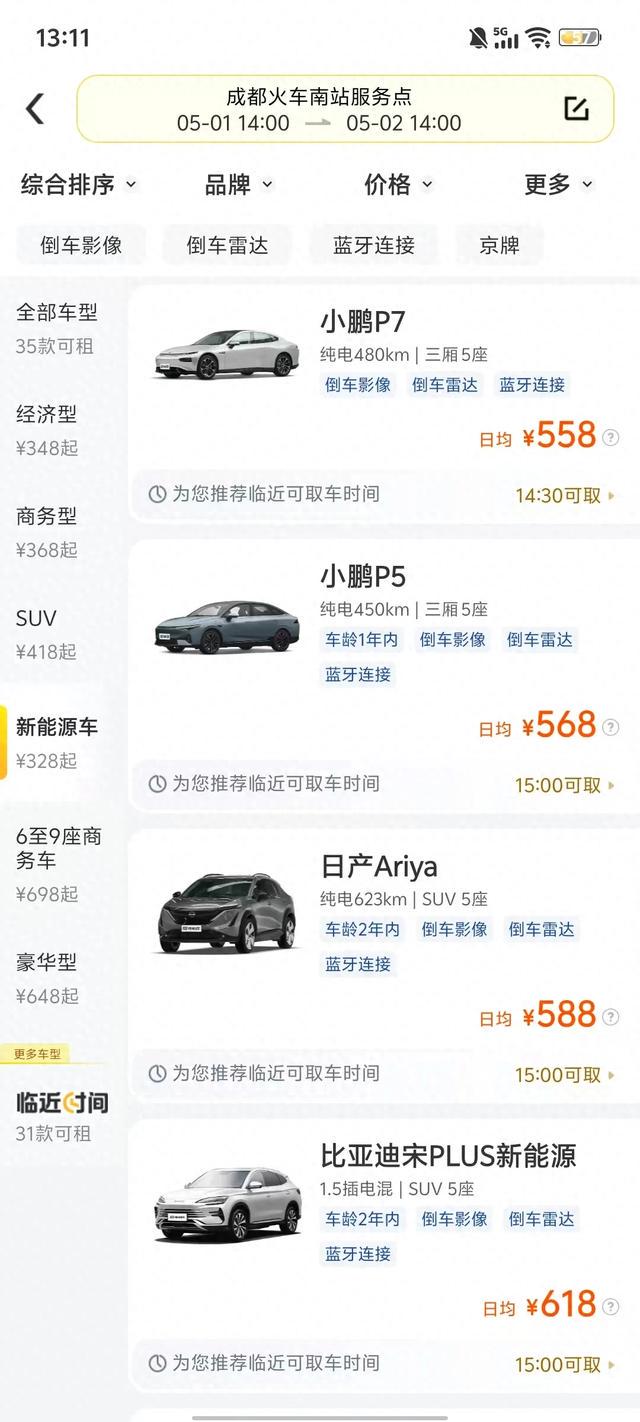Tap the price info icon beside ¥558
Viewport: 640px width, 1422px height.
click(611, 437)
